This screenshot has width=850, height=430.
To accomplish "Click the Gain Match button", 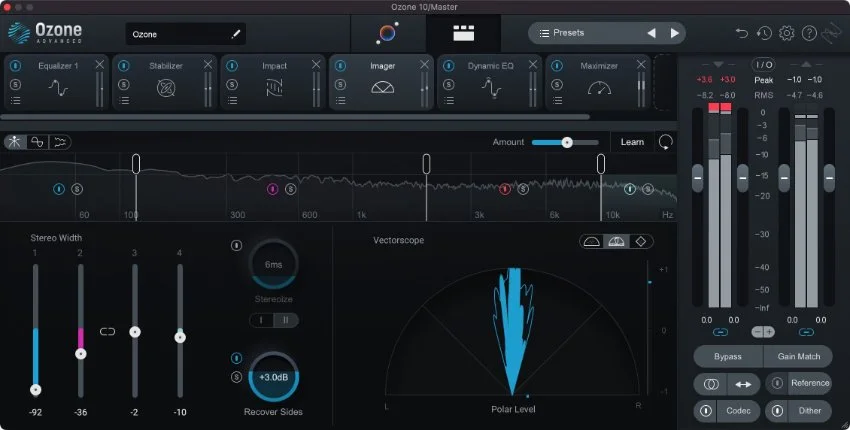I will coord(799,357).
